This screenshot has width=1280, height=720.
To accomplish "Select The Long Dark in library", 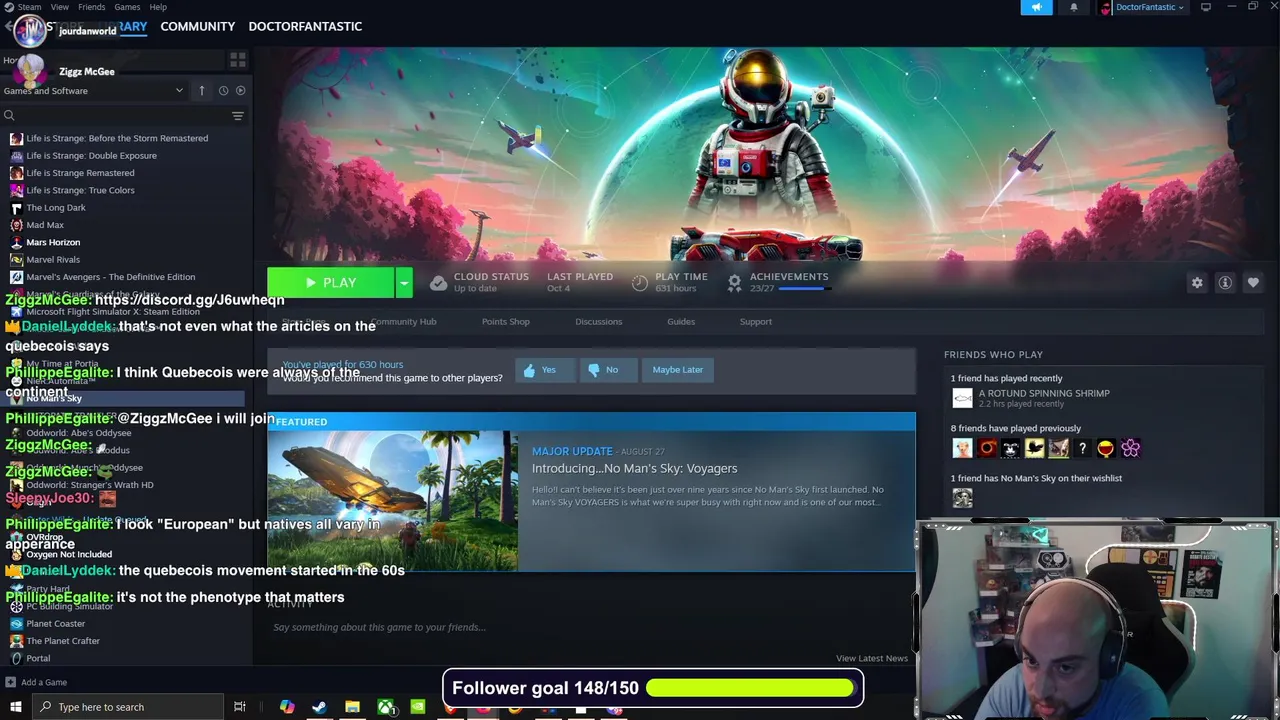I will click(x=56, y=208).
